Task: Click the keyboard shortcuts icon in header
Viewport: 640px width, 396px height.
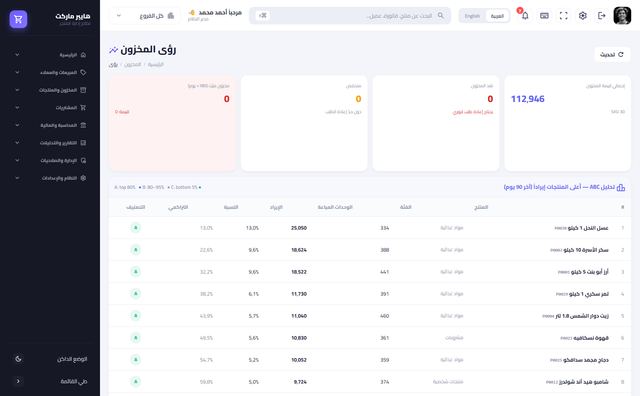Action: 544,16
